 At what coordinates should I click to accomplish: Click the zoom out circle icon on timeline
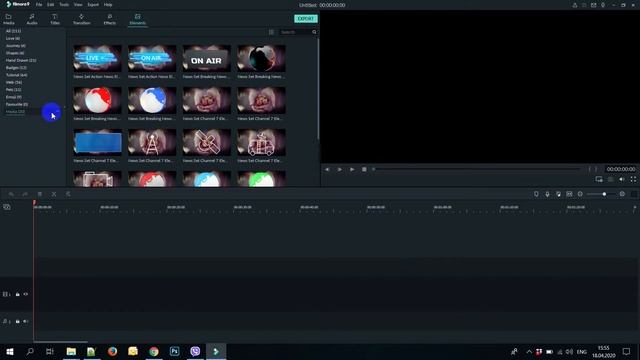580,194
